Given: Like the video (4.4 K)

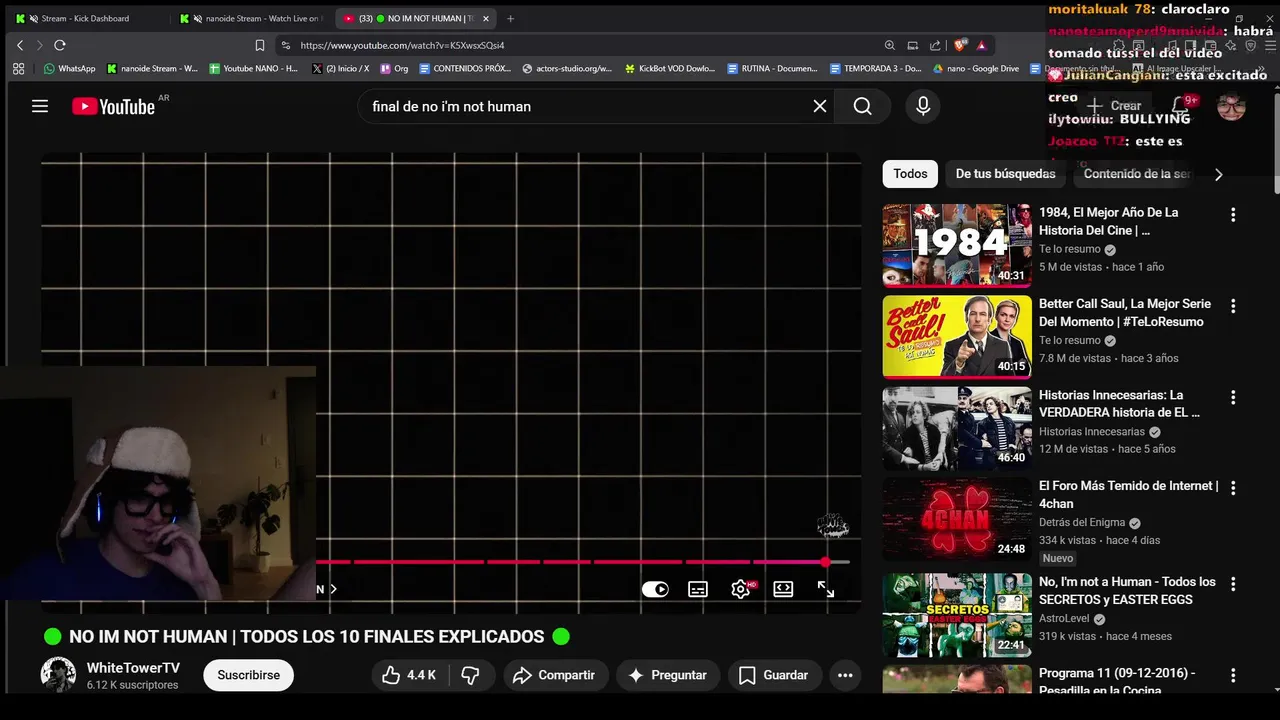Looking at the screenshot, I should pos(408,675).
